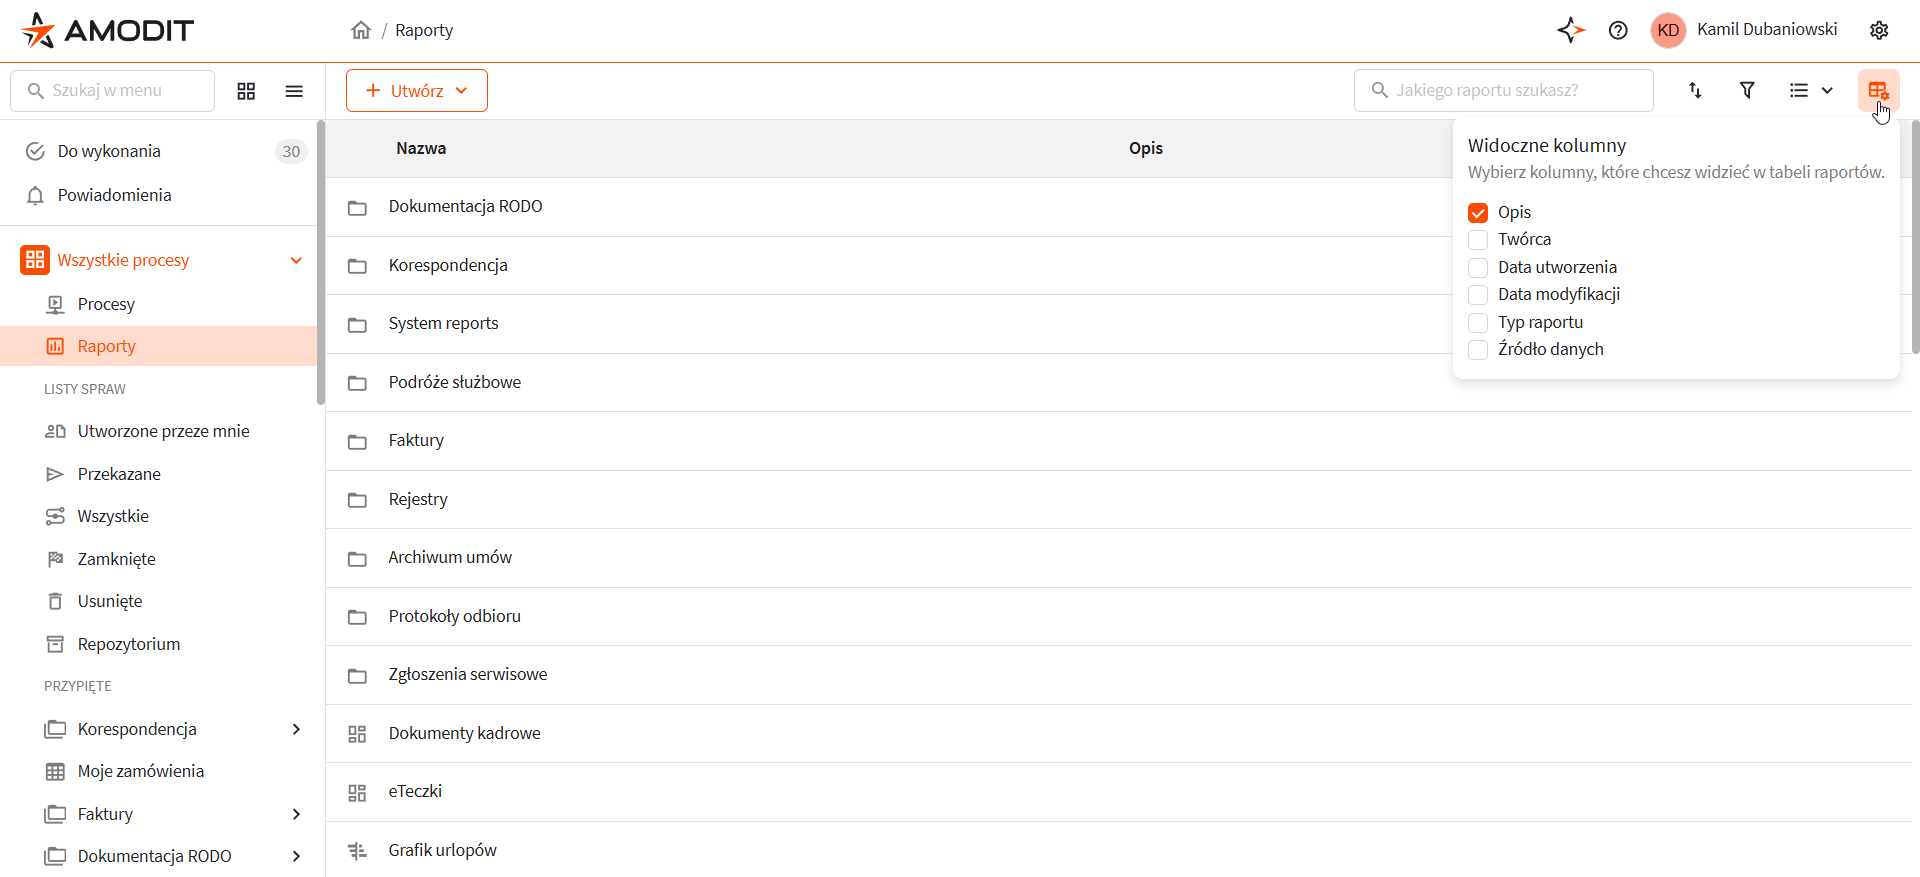Click the AI assistant sparkle icon
This screenshot has height=877, width=1920.
pyautogui.click(x=1570, y=30)
